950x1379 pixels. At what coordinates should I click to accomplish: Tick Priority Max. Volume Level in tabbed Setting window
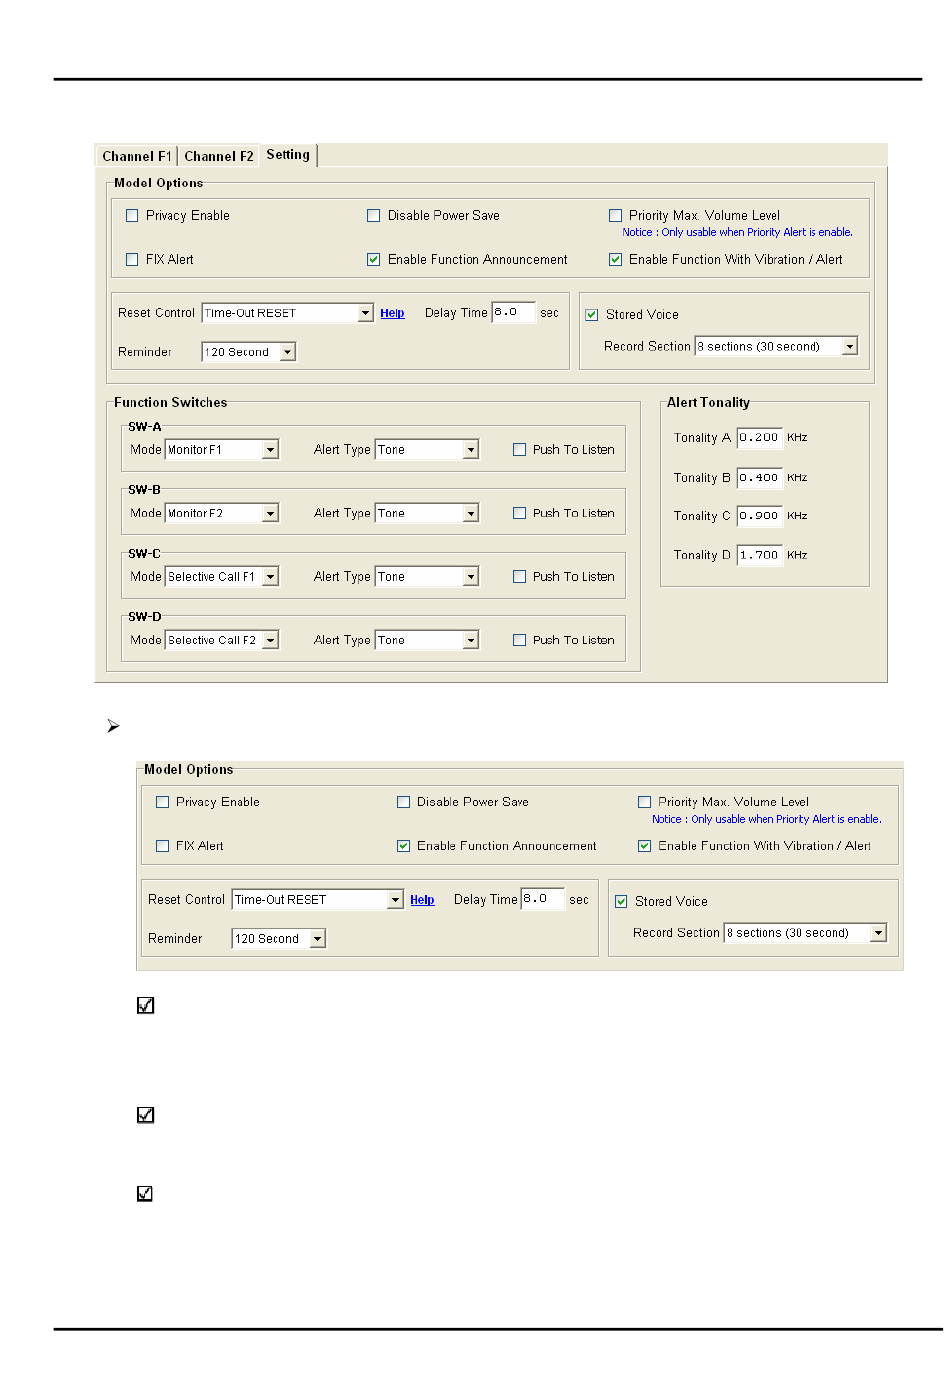616,215
